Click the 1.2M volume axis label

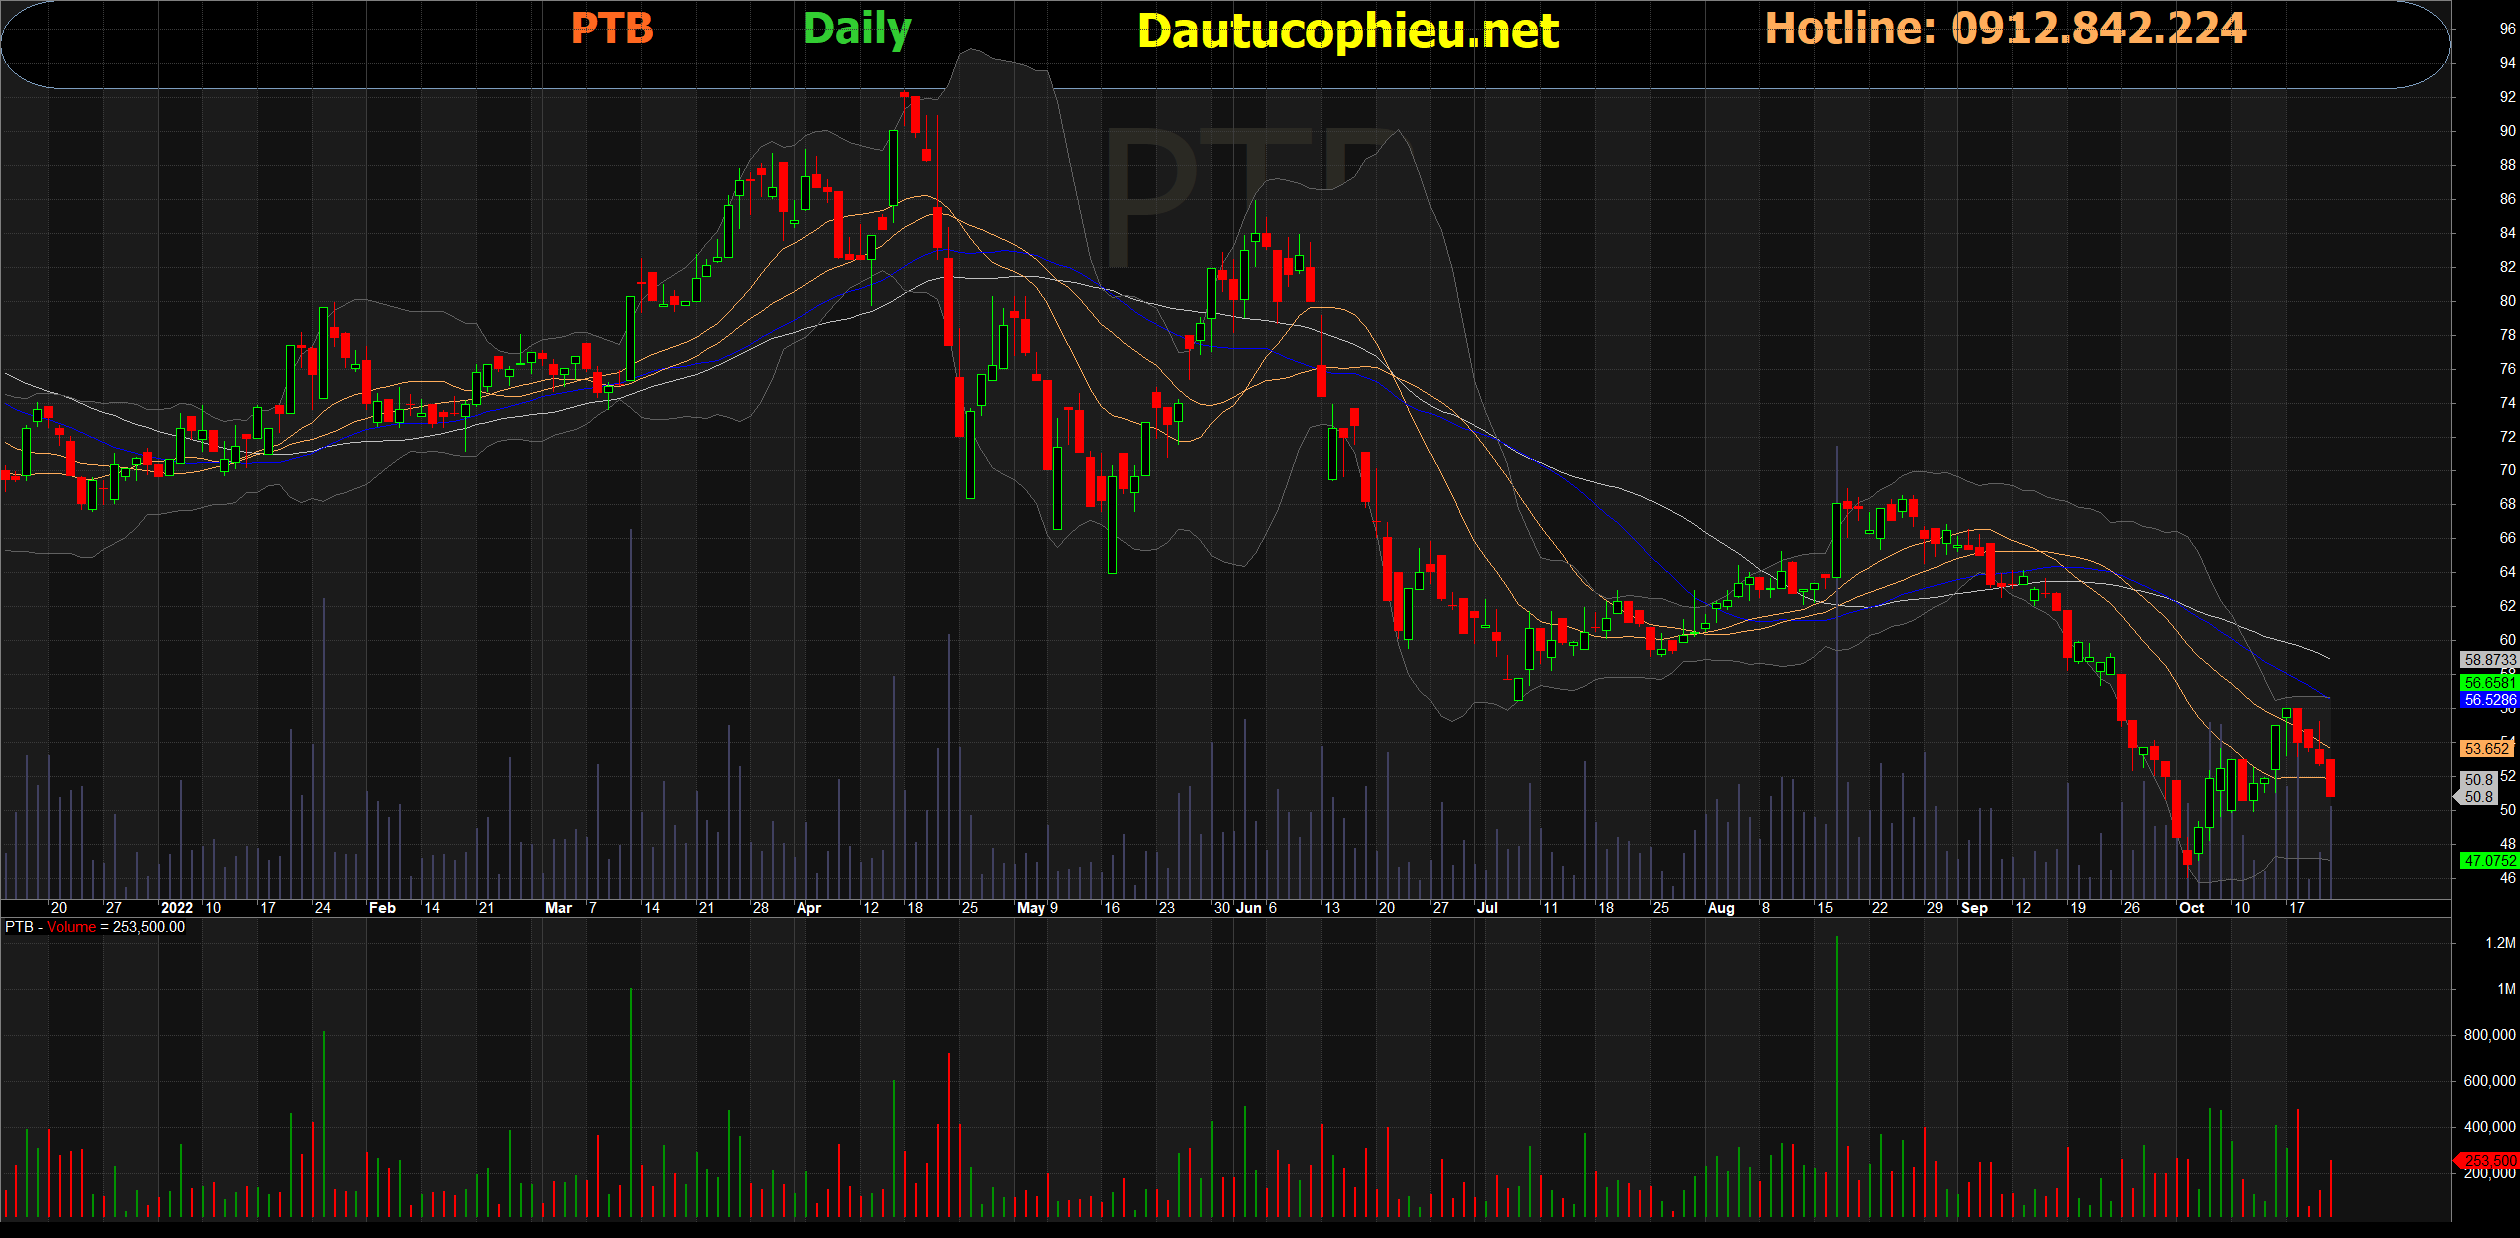[x=2499, y=943]
